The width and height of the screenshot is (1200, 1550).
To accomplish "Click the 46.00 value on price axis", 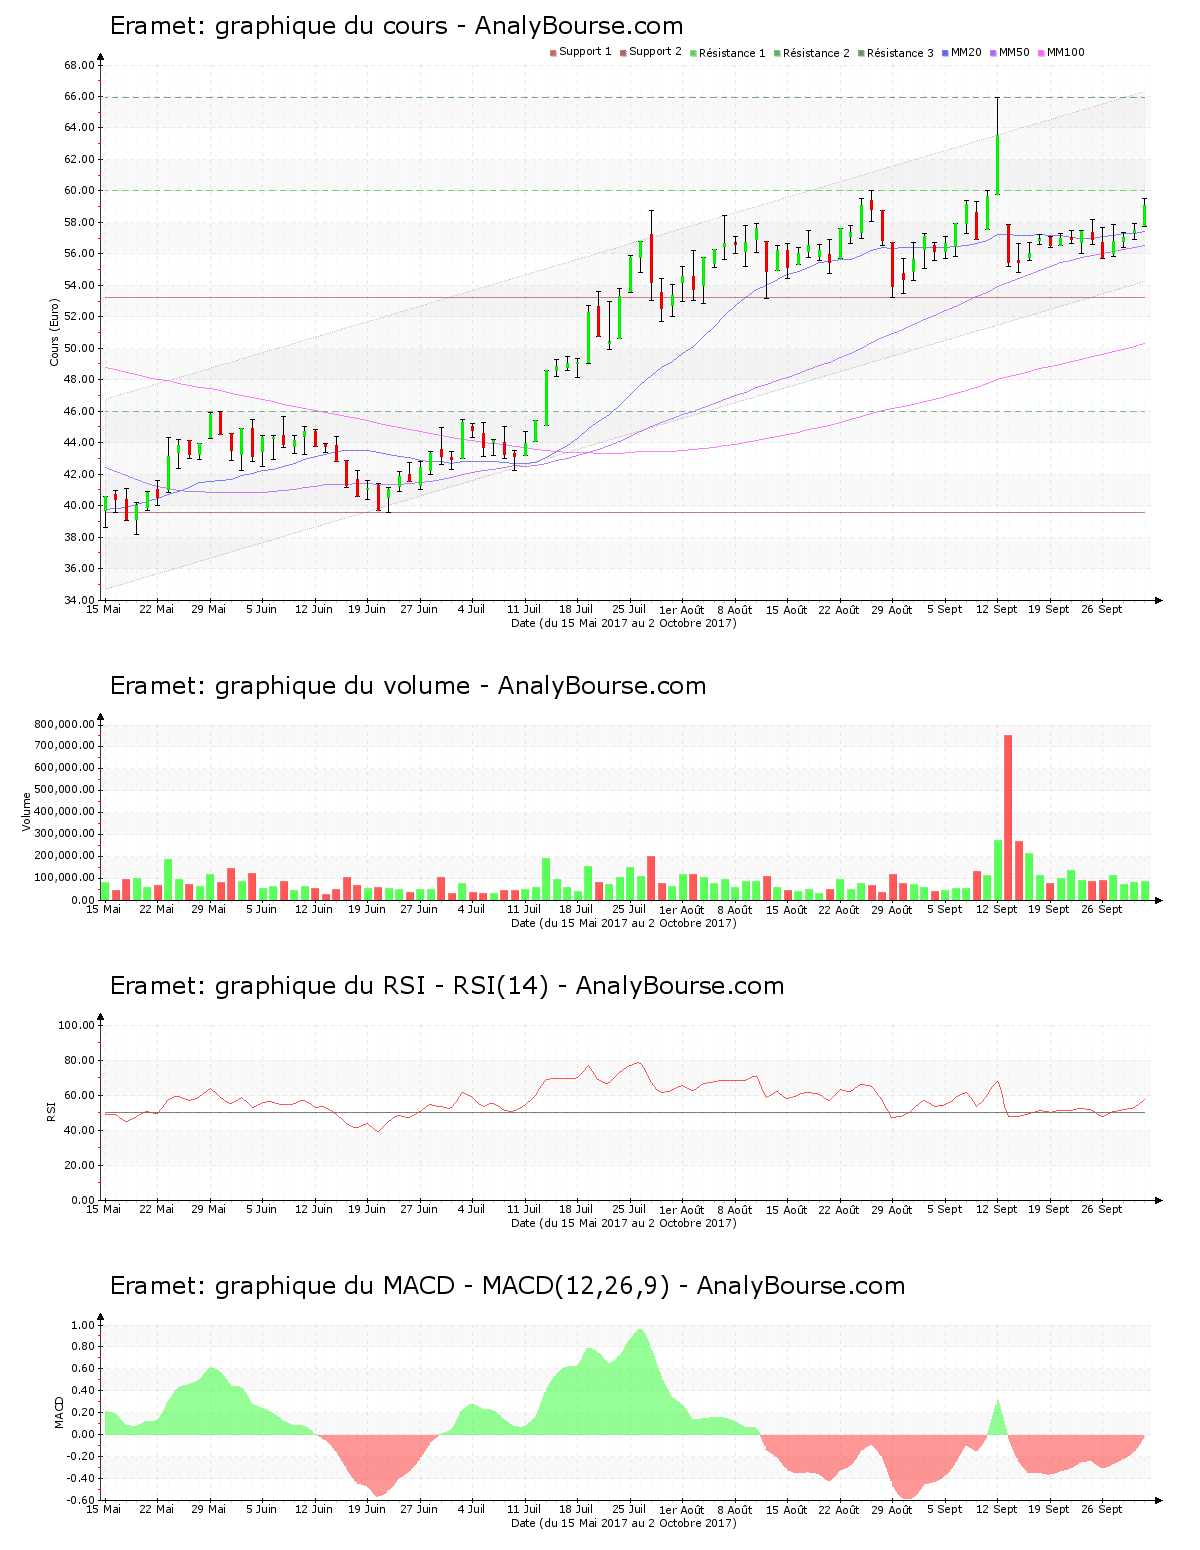I will (x=79, y=412).
